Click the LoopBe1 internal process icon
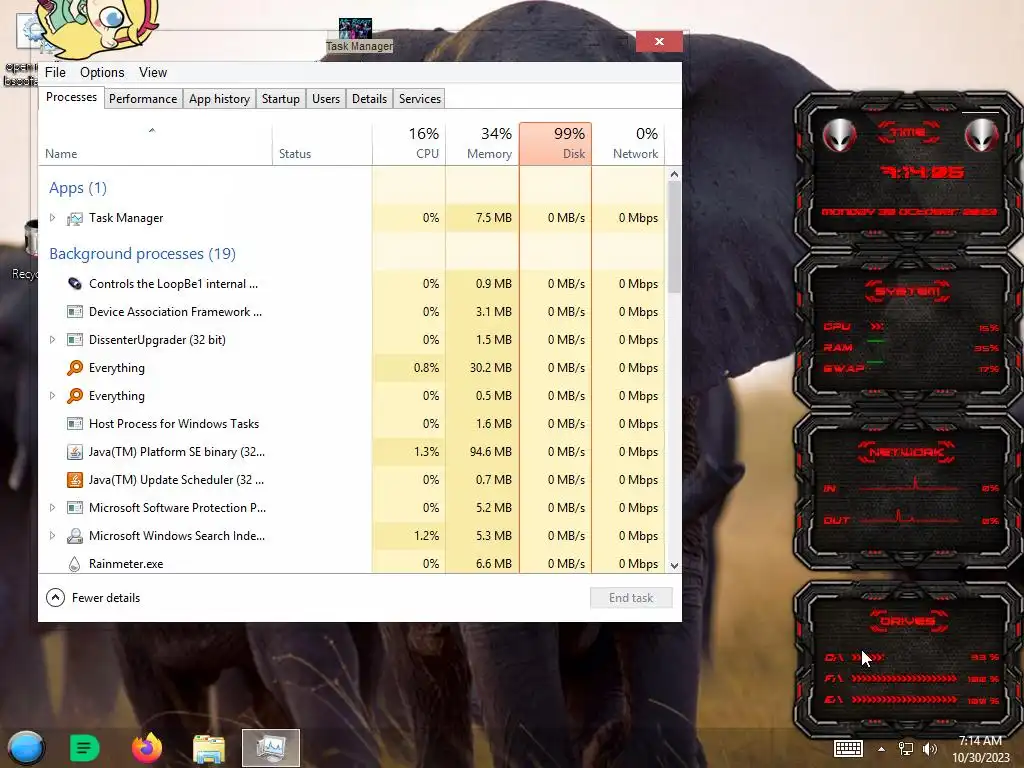 (x=75, y=284)
